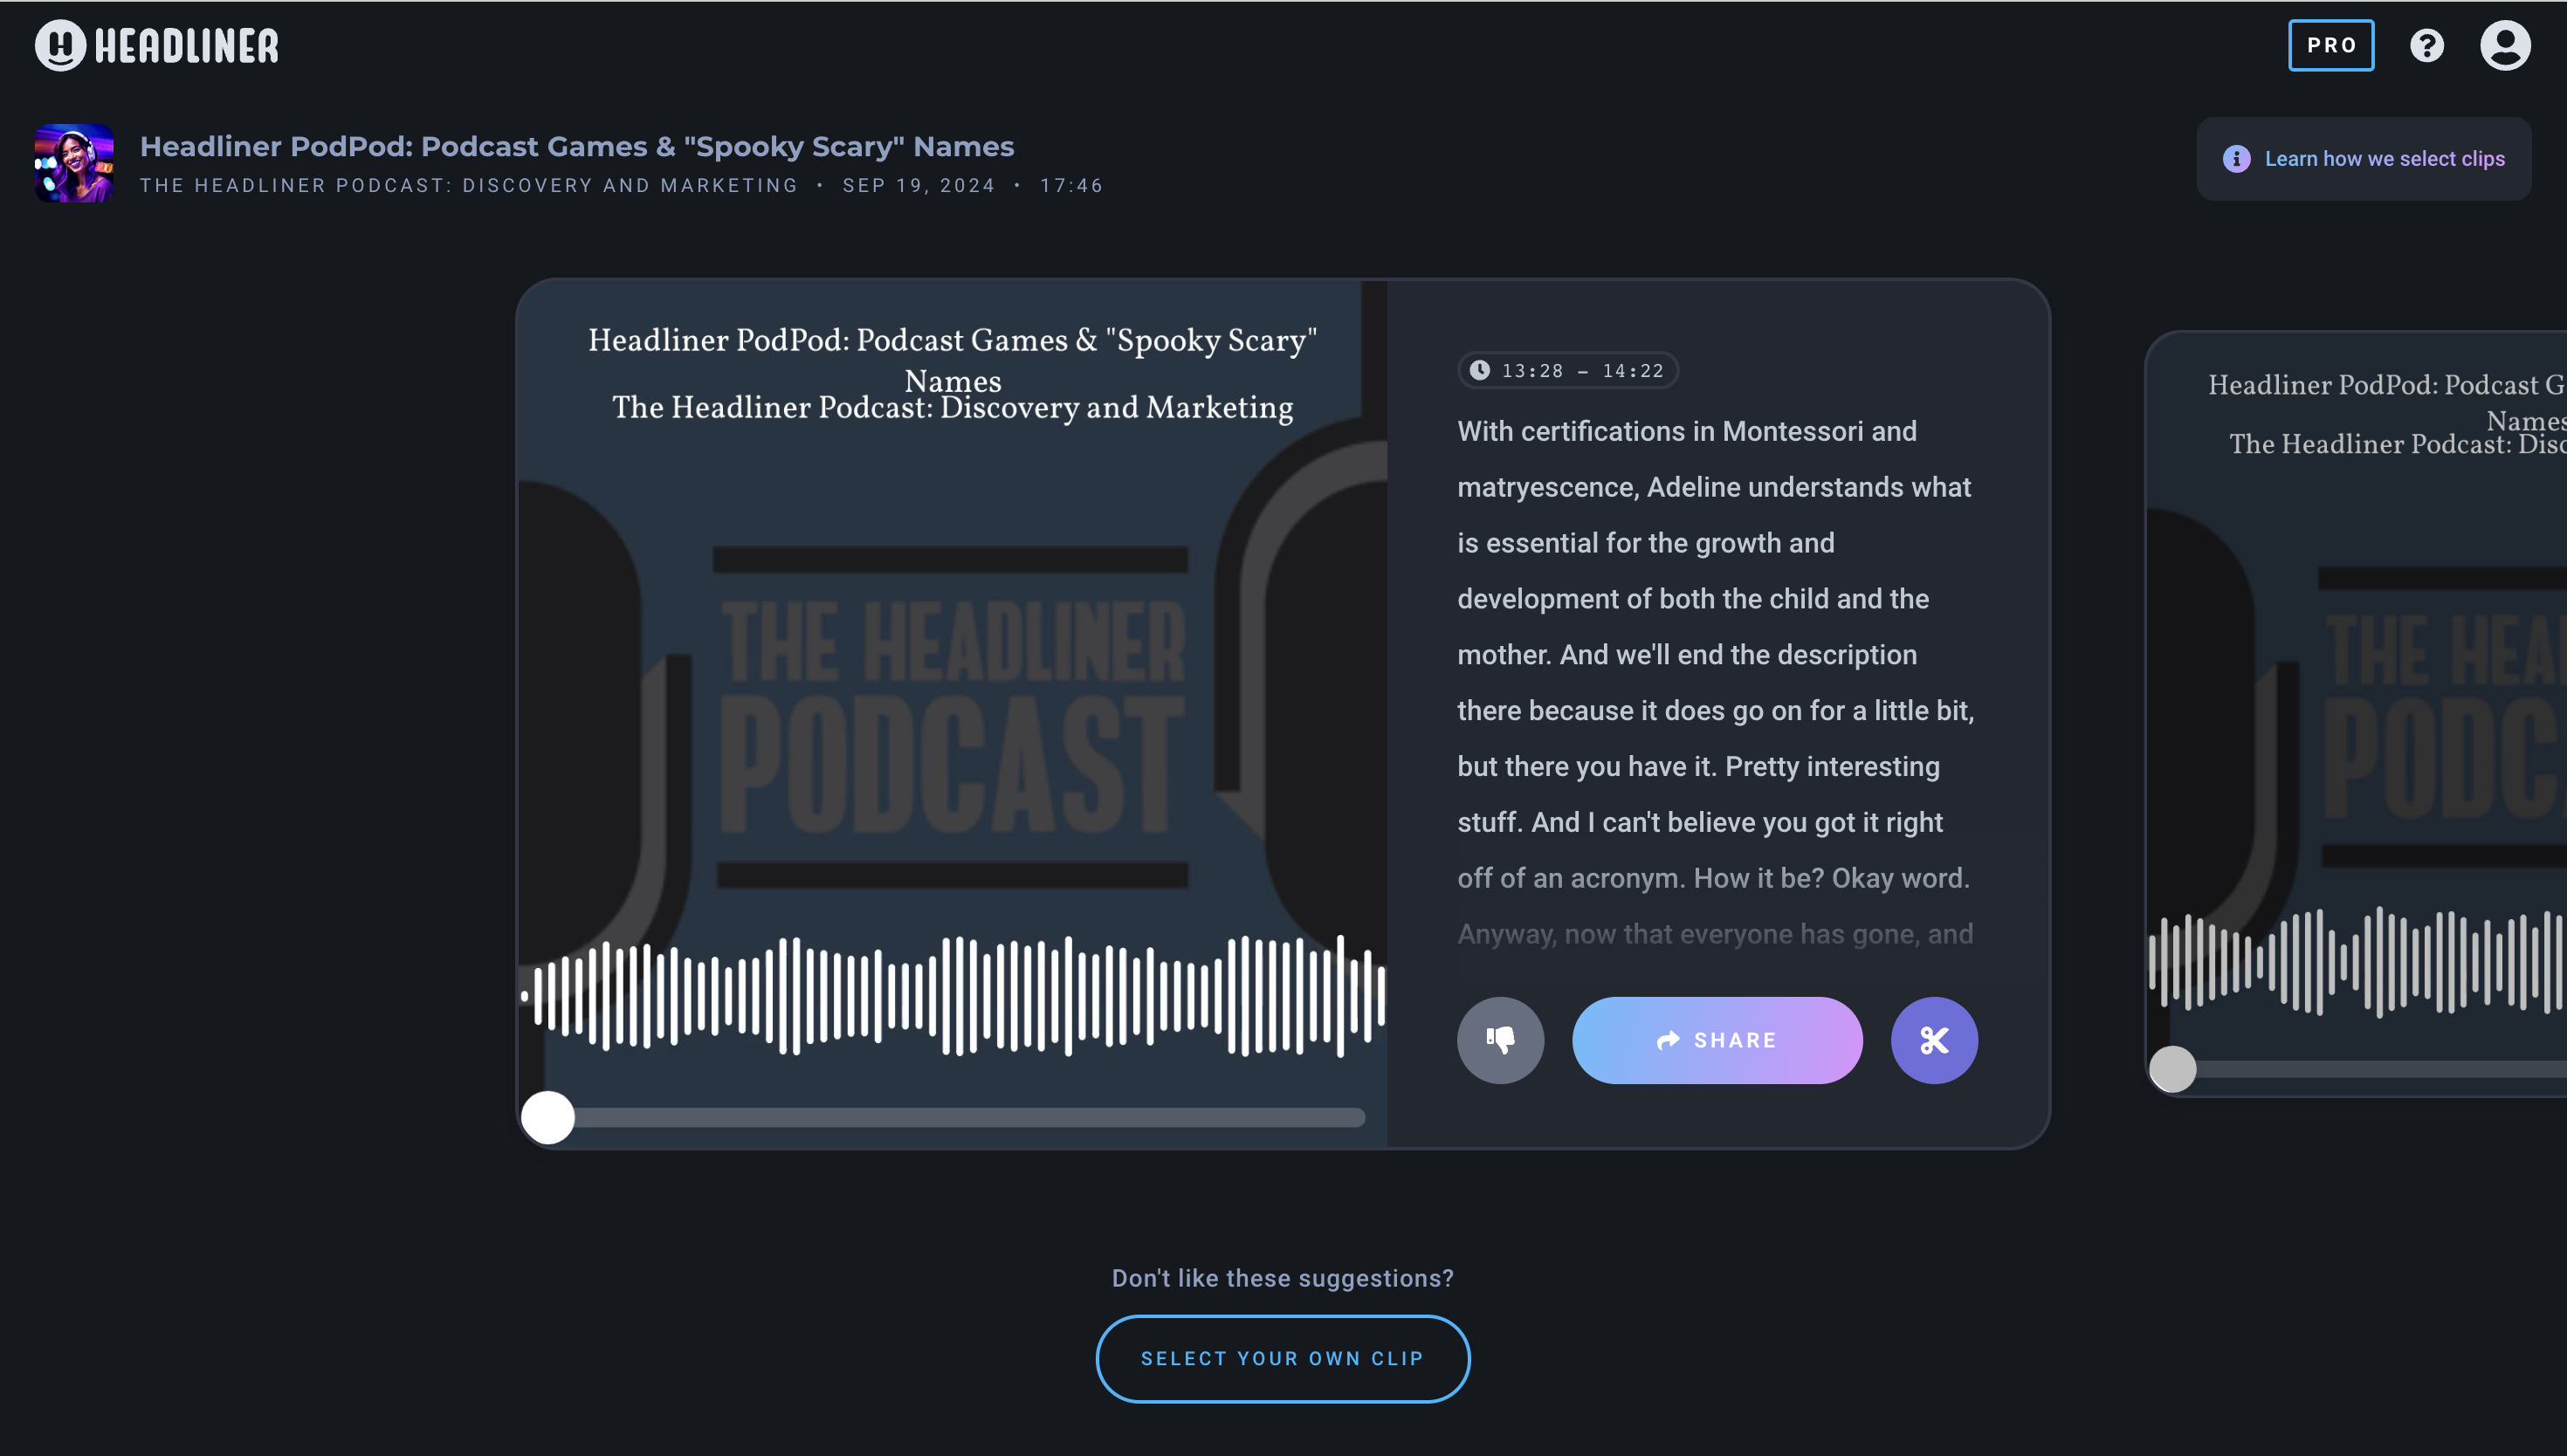Dislike this clip with thumbs down

click(x=1500, y=1040)
